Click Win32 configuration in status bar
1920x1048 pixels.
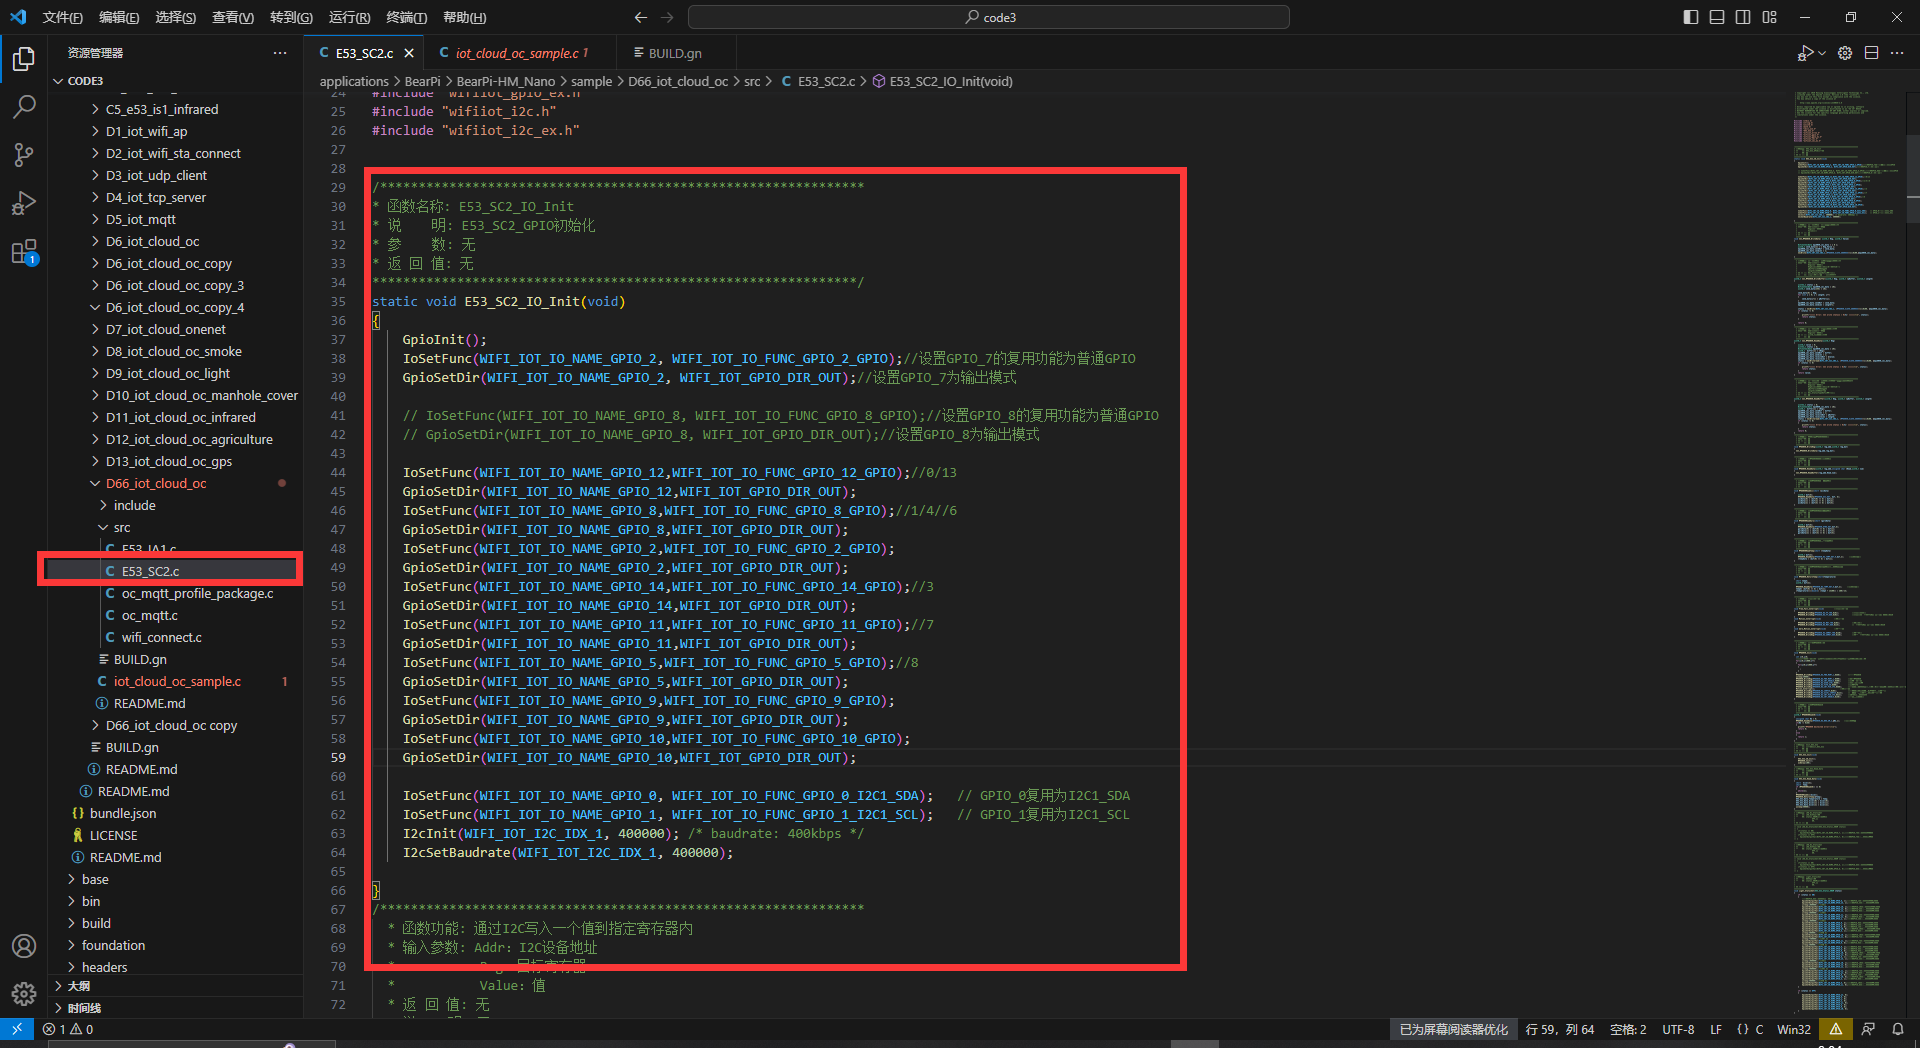(x=1794, y=1029)
